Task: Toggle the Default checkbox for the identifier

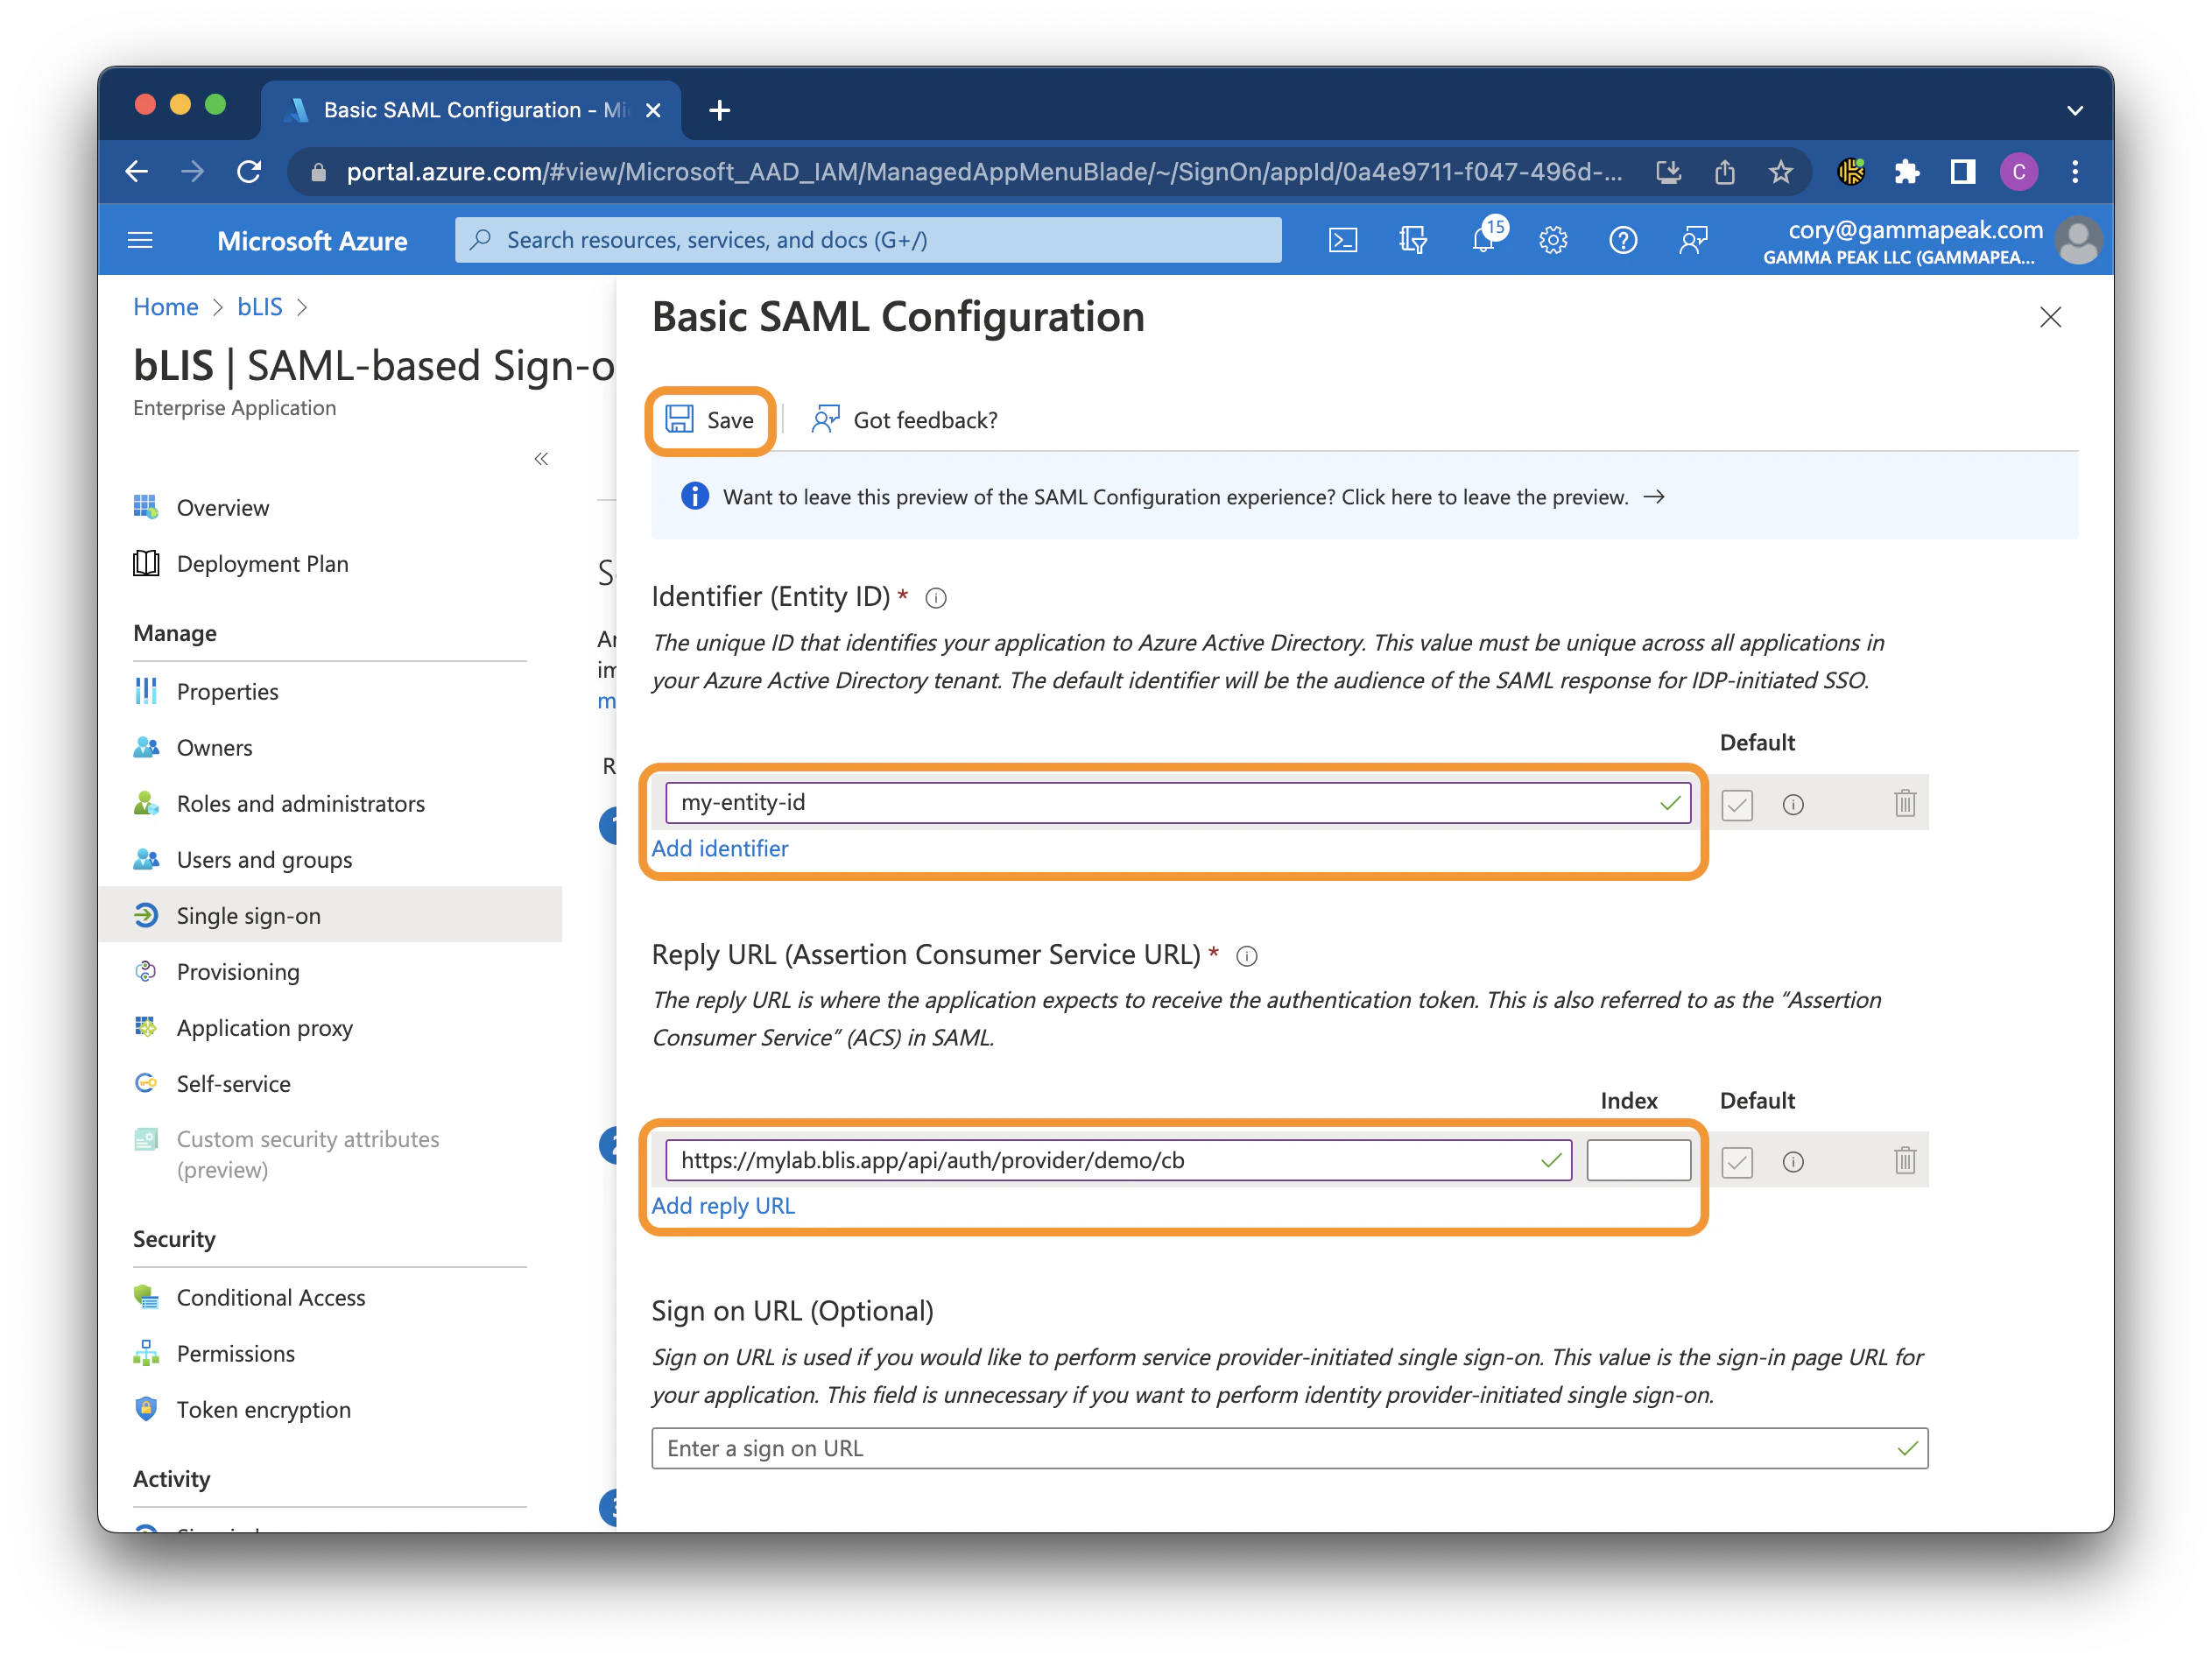Action: click(1737, 804)
